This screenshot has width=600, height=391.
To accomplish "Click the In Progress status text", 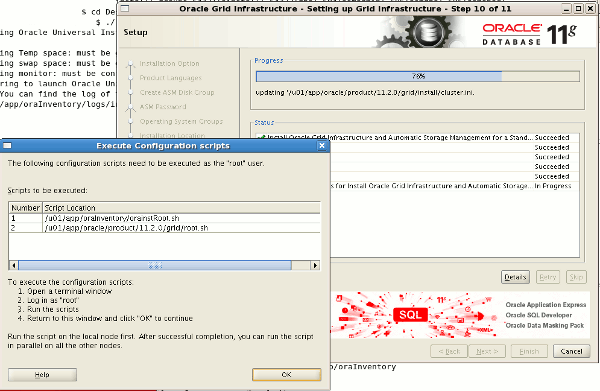I will (x=553, y=186).
